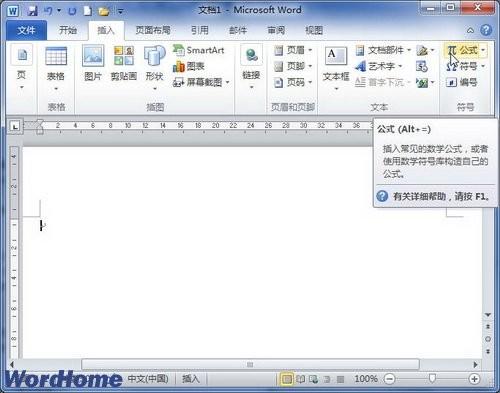500x393 pixels.
Task: Click the Date and Time icon
Action: (x=422, y=66)
